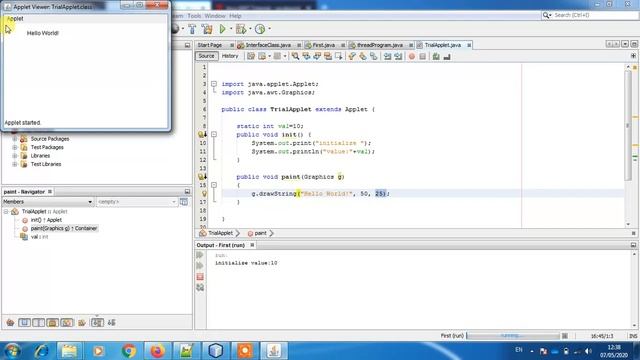Open Applet menu in Applet Viewer window
The height and width of the screenshot is (360, 640).
click(15, 18)
